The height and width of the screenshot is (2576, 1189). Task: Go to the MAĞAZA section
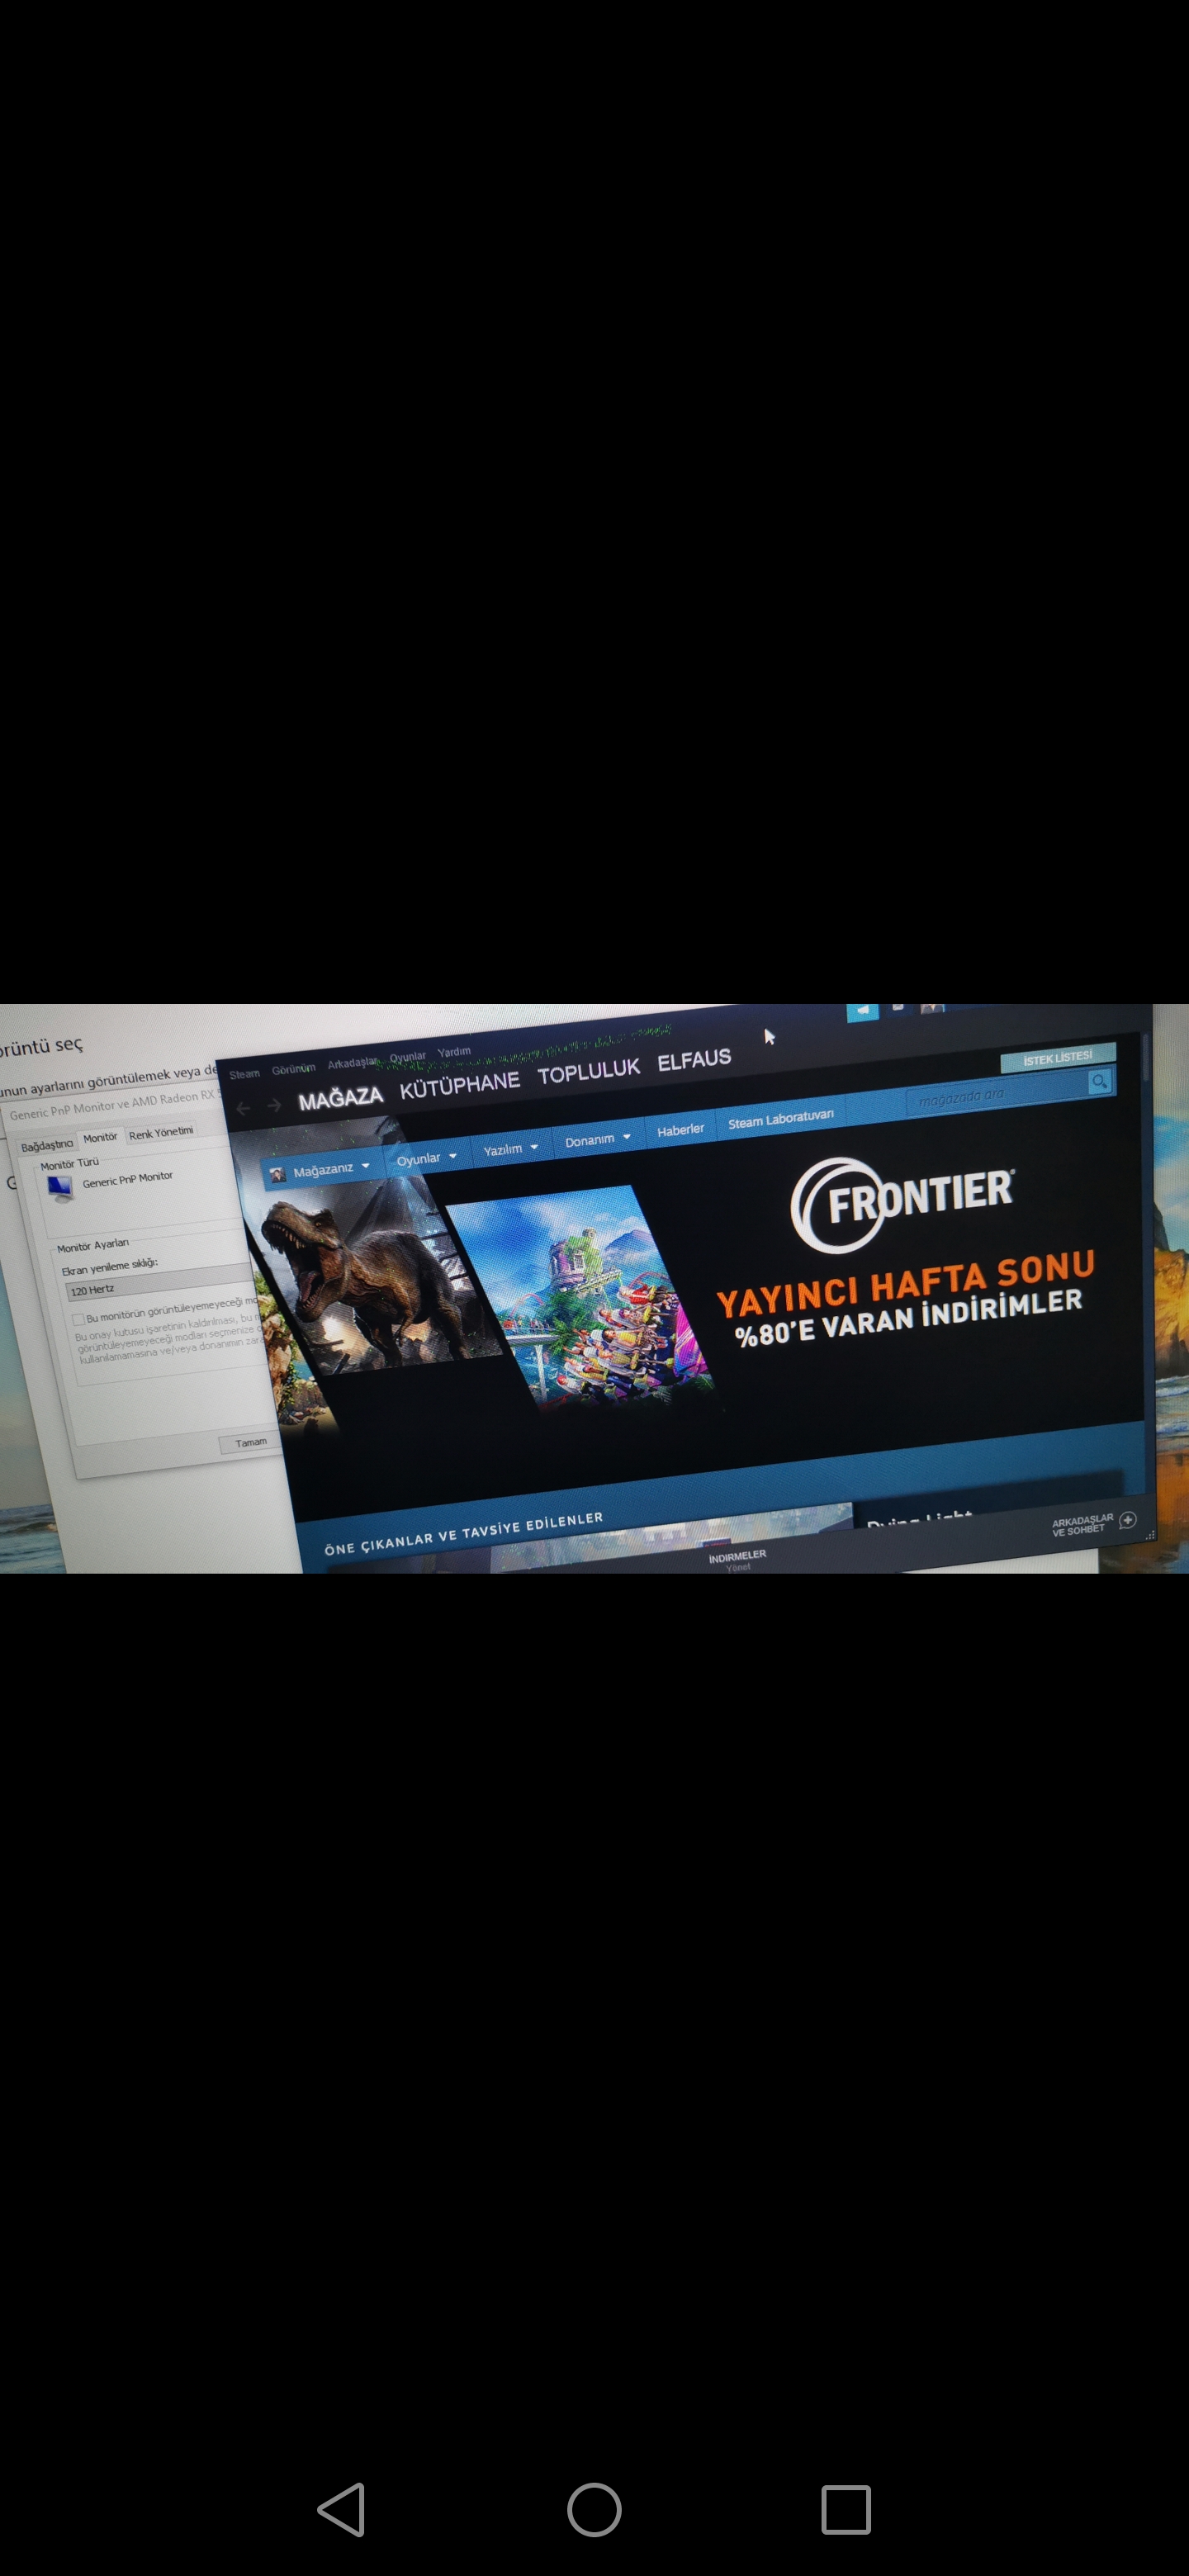point(340,1098)
